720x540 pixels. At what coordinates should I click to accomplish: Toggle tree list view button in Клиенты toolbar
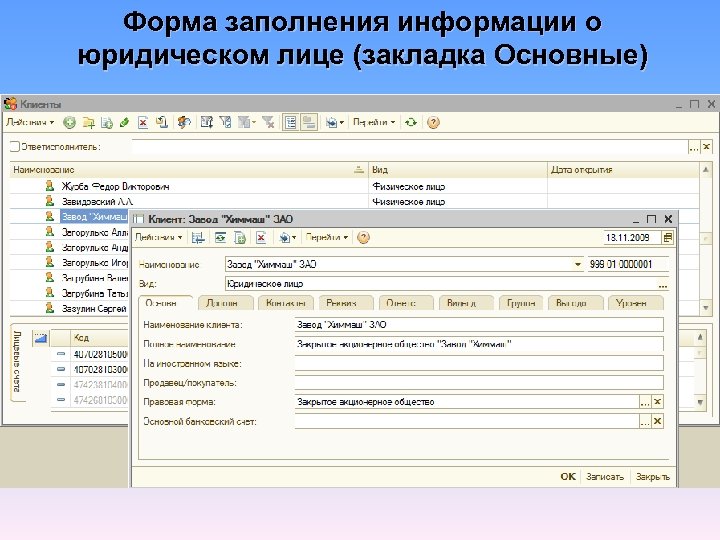(291, 123)
